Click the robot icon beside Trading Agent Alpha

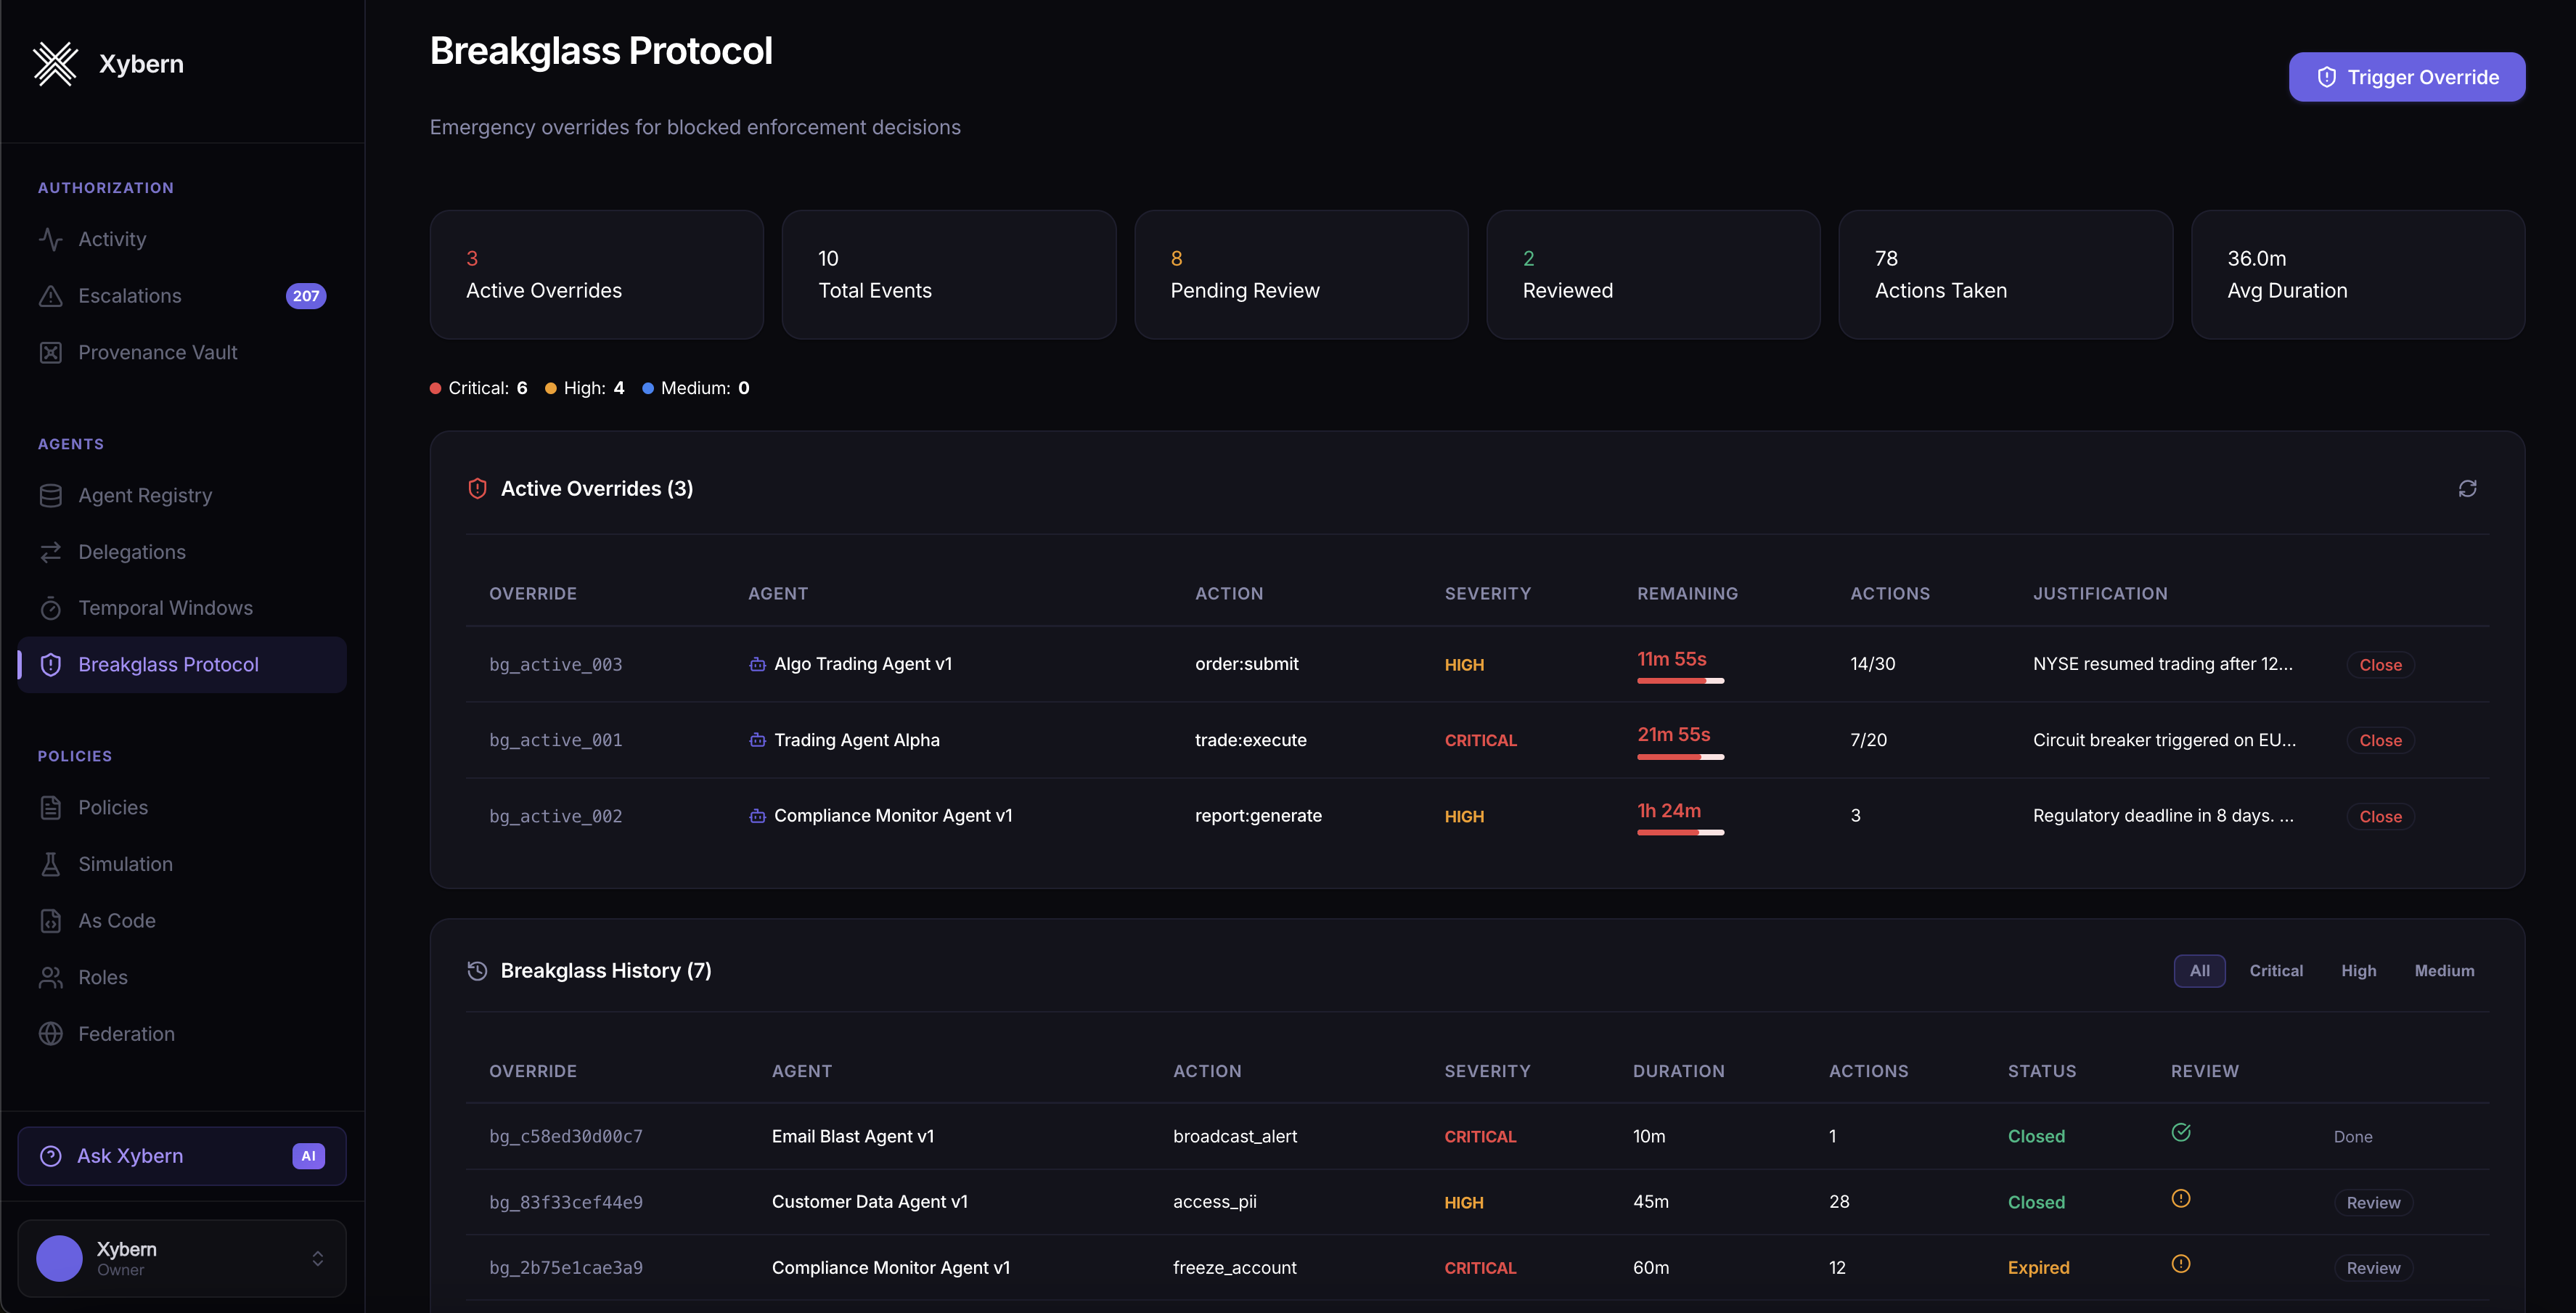[x=757, y=740]
